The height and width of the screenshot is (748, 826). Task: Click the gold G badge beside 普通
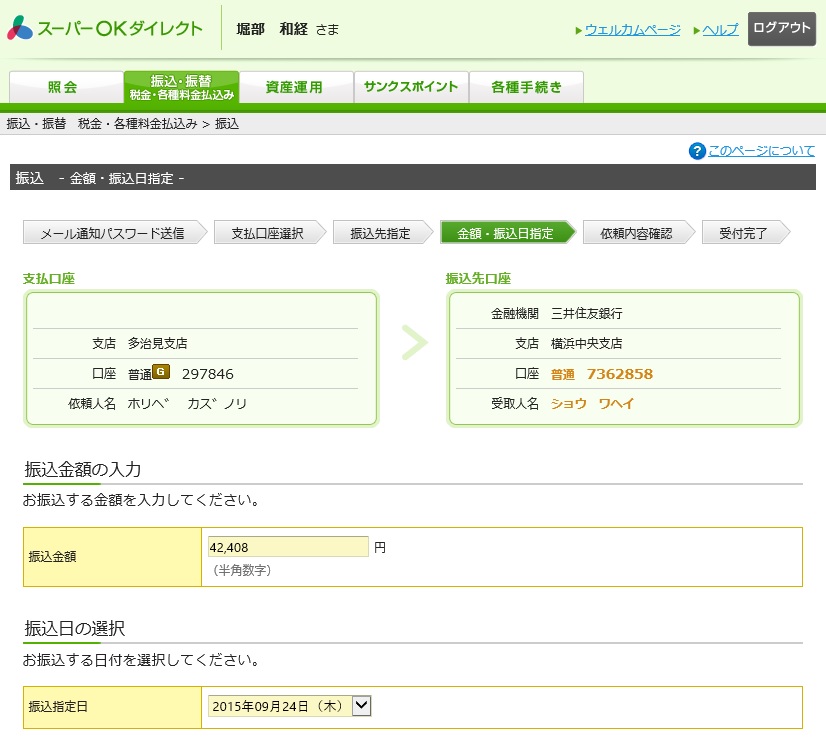click(x=161, y=373)
